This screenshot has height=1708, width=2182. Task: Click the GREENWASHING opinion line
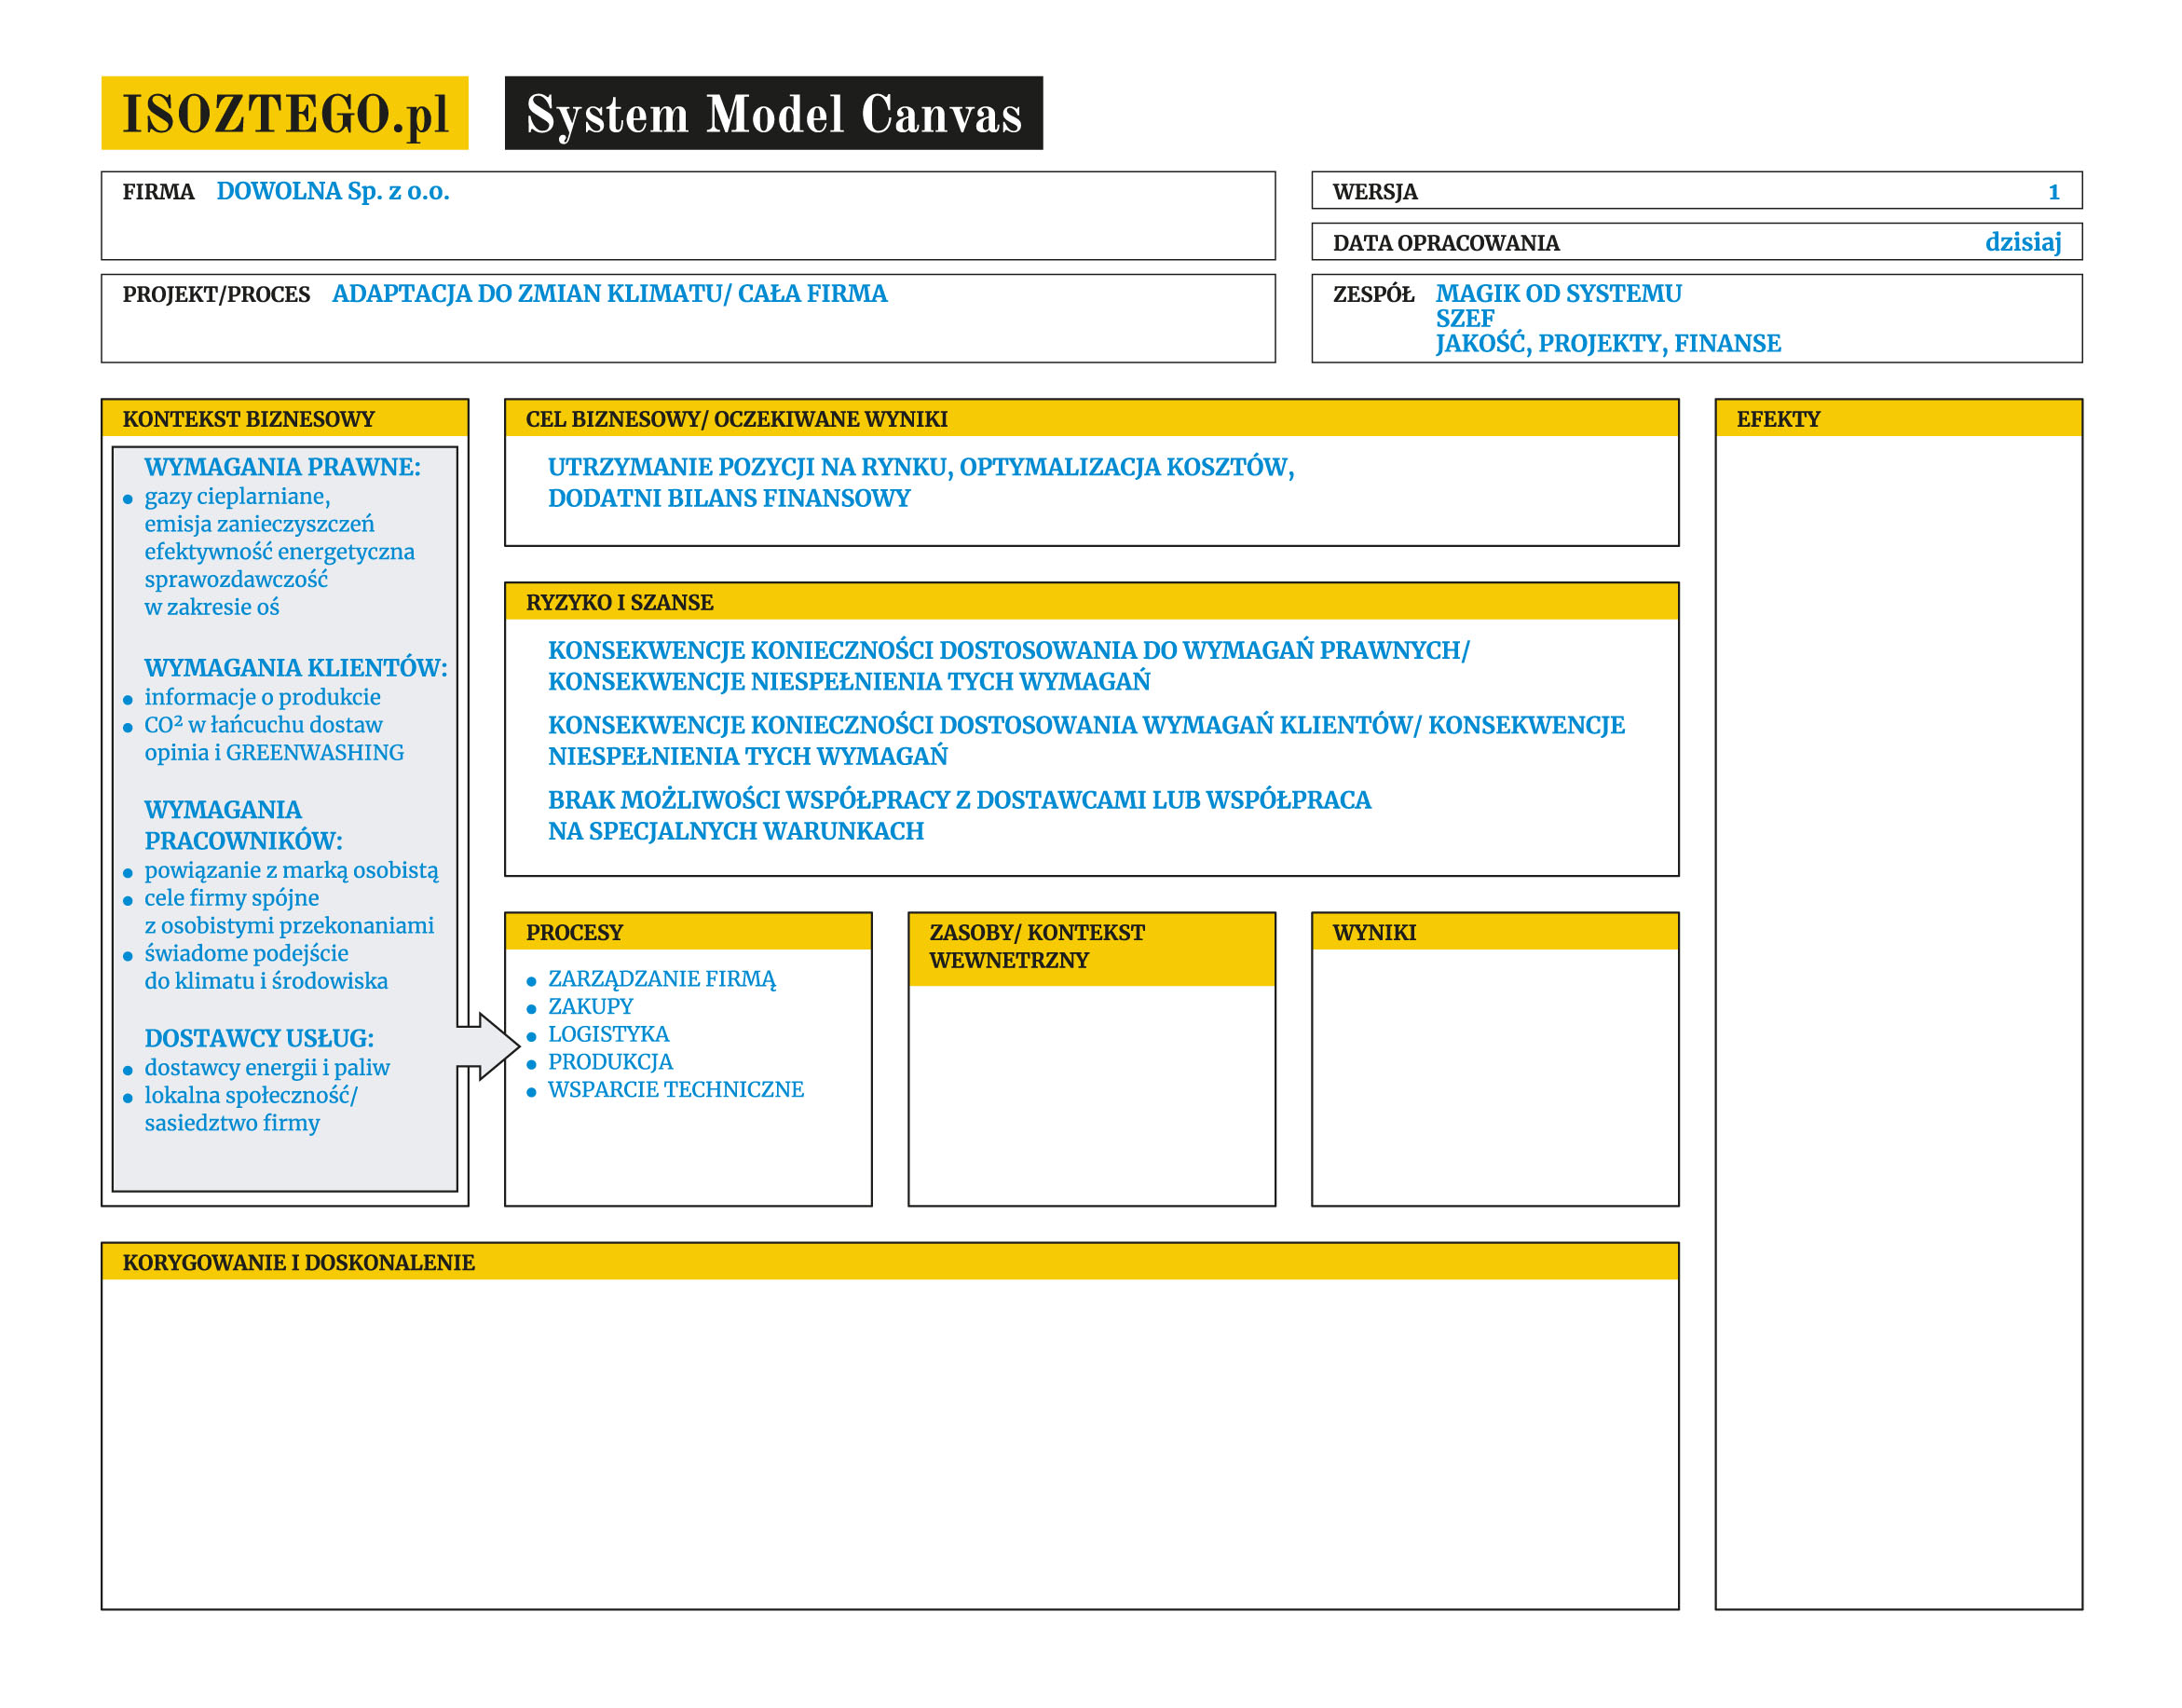274,752
